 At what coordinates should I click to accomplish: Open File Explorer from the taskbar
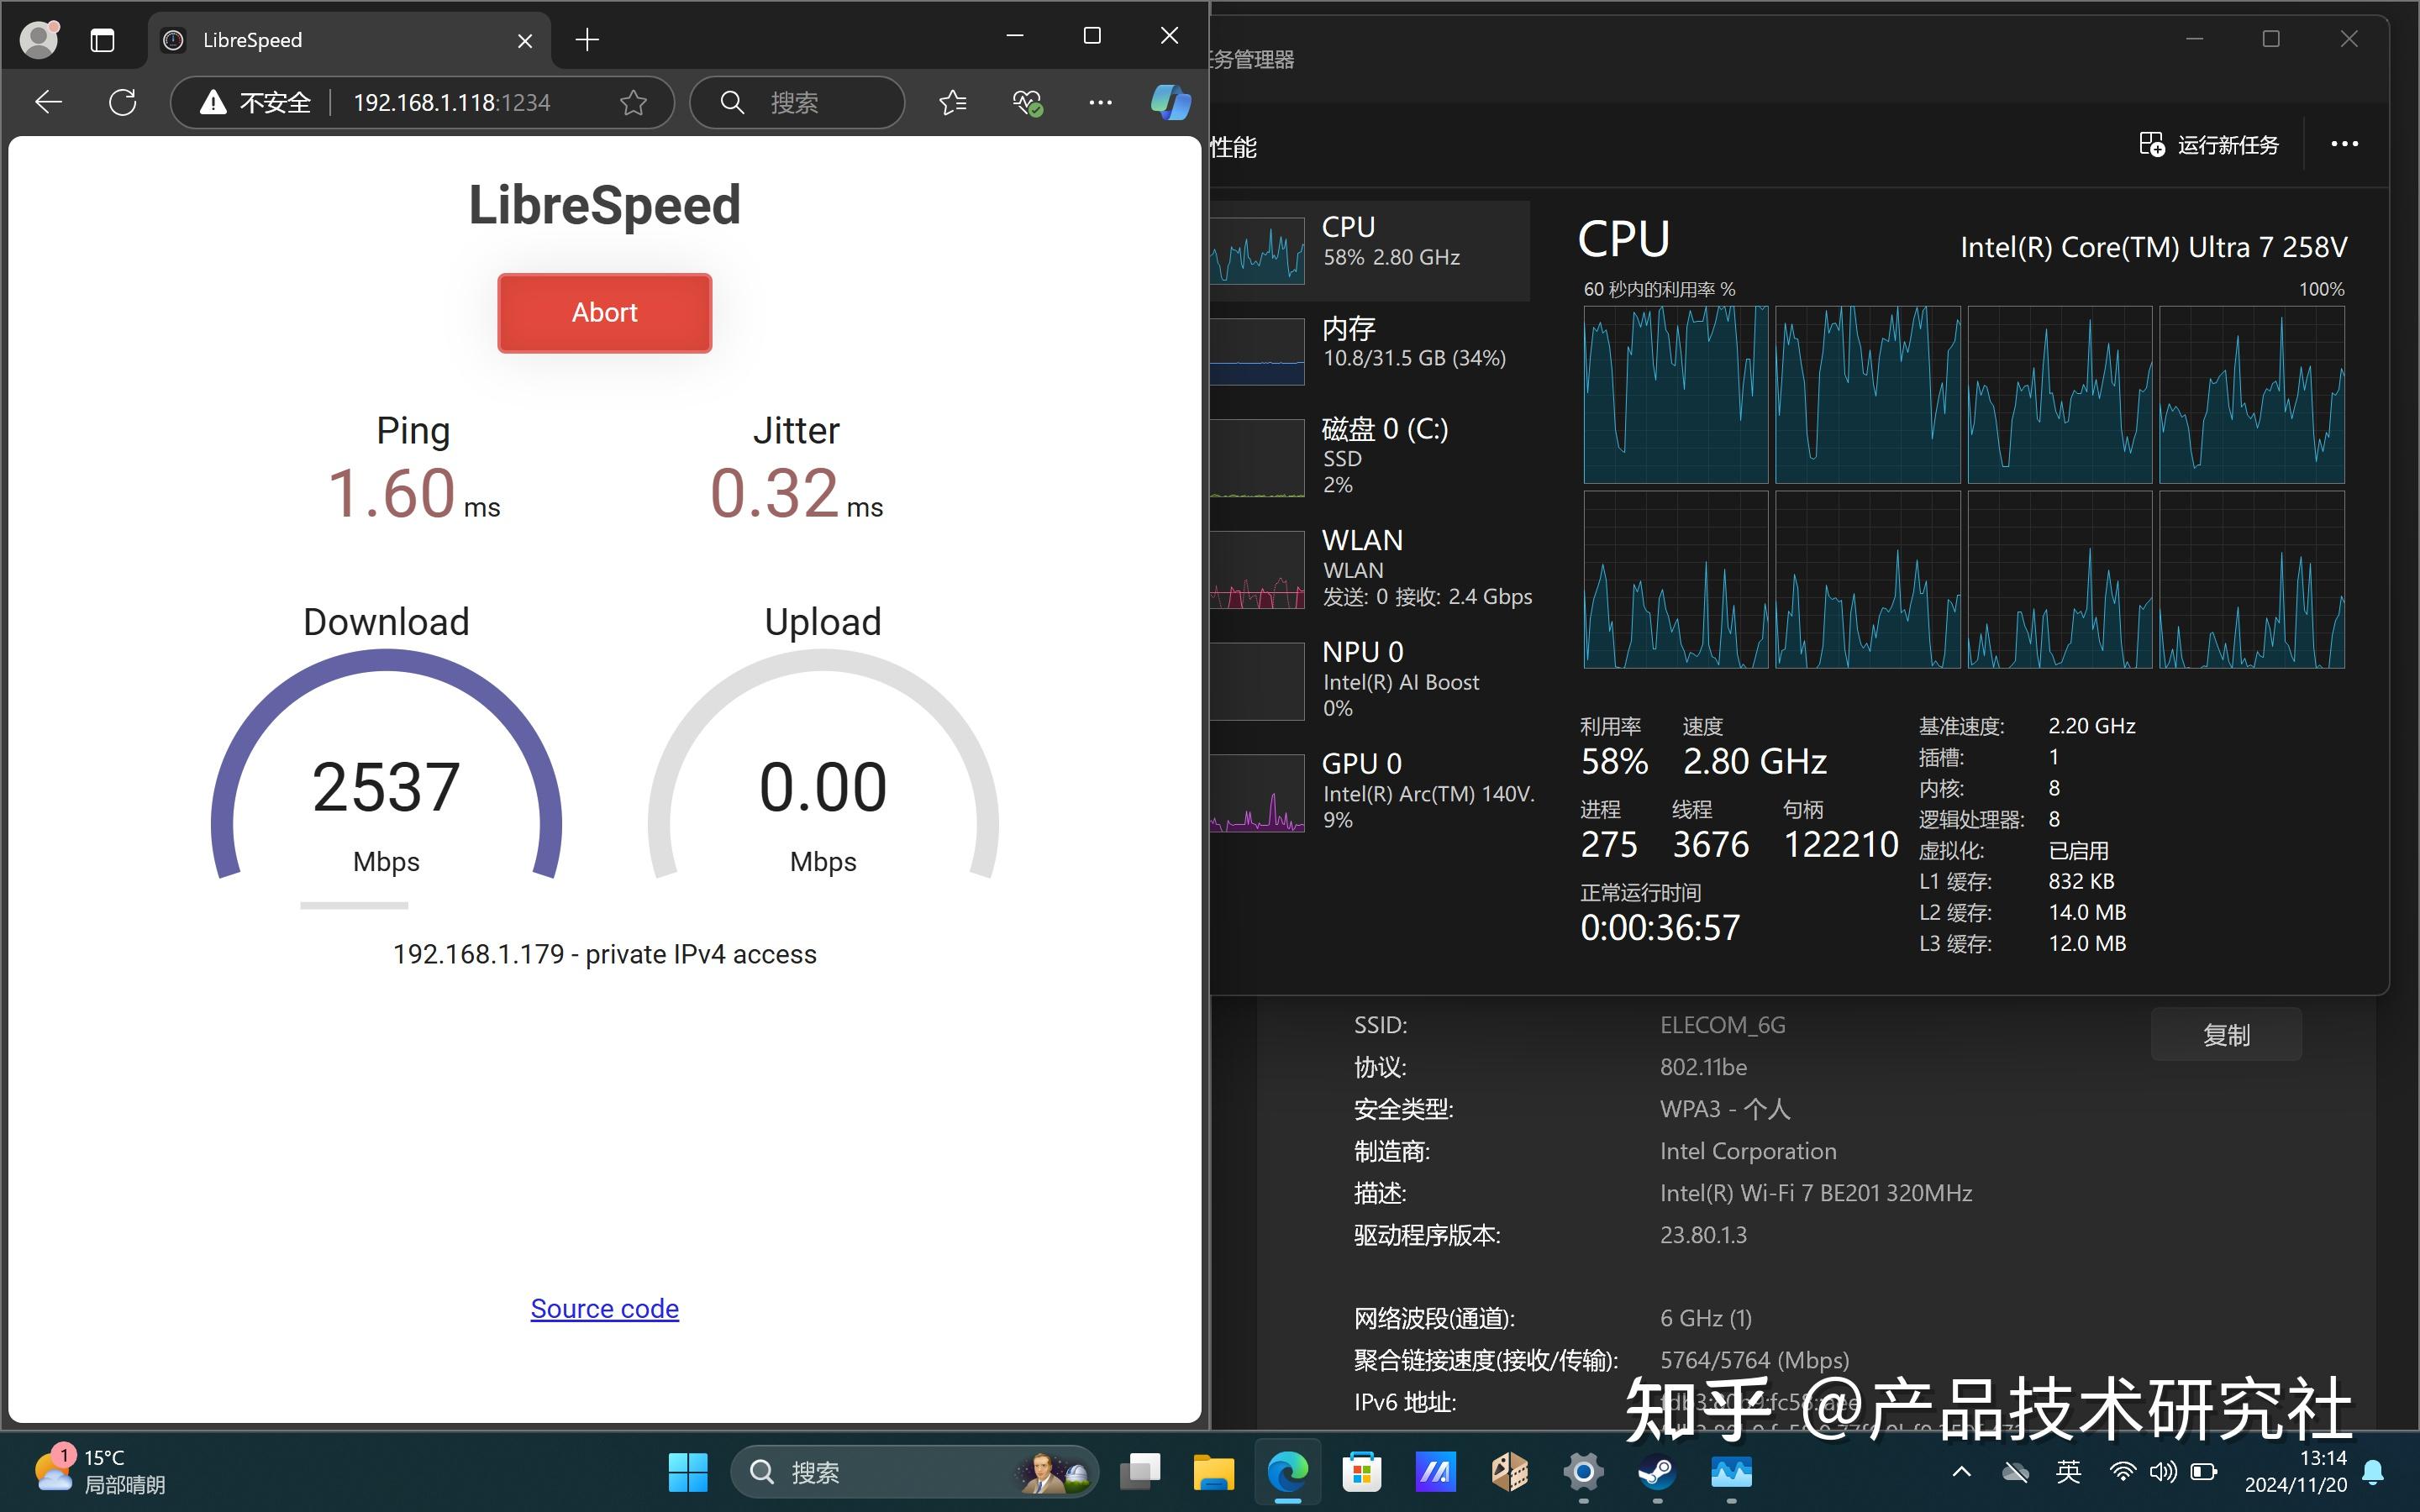click(1213, 1472)
